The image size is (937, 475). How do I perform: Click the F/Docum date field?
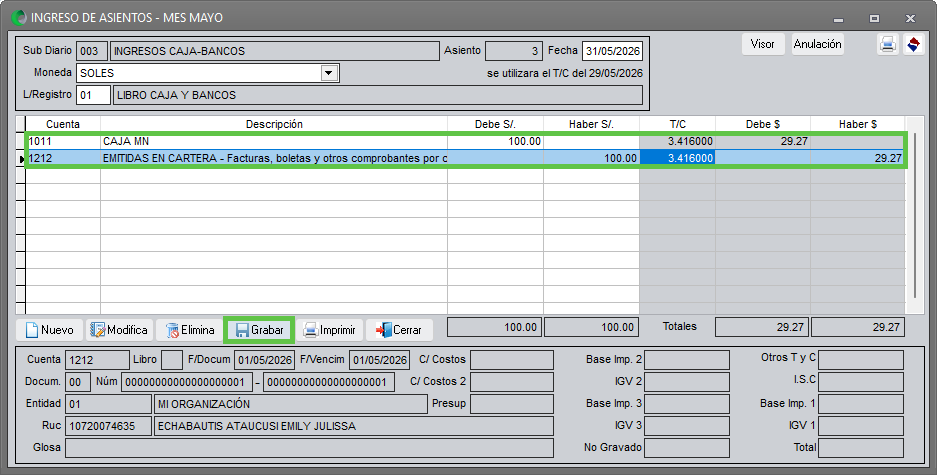pyautogui.click(x=265, y=360)
